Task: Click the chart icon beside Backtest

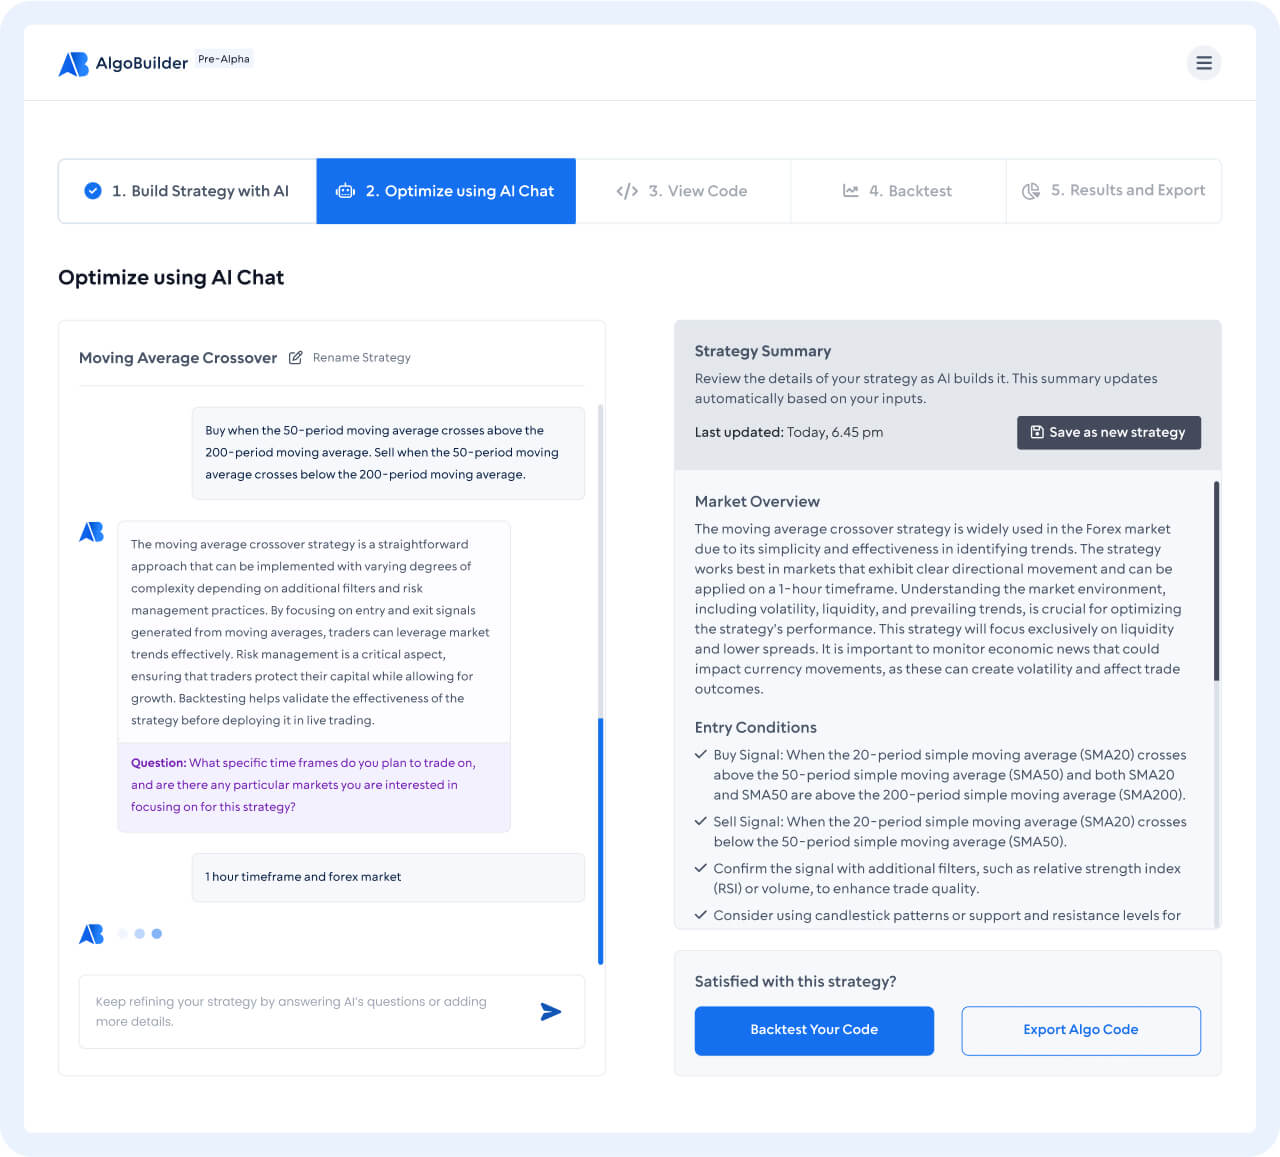Action: click(x=851, y=190)
